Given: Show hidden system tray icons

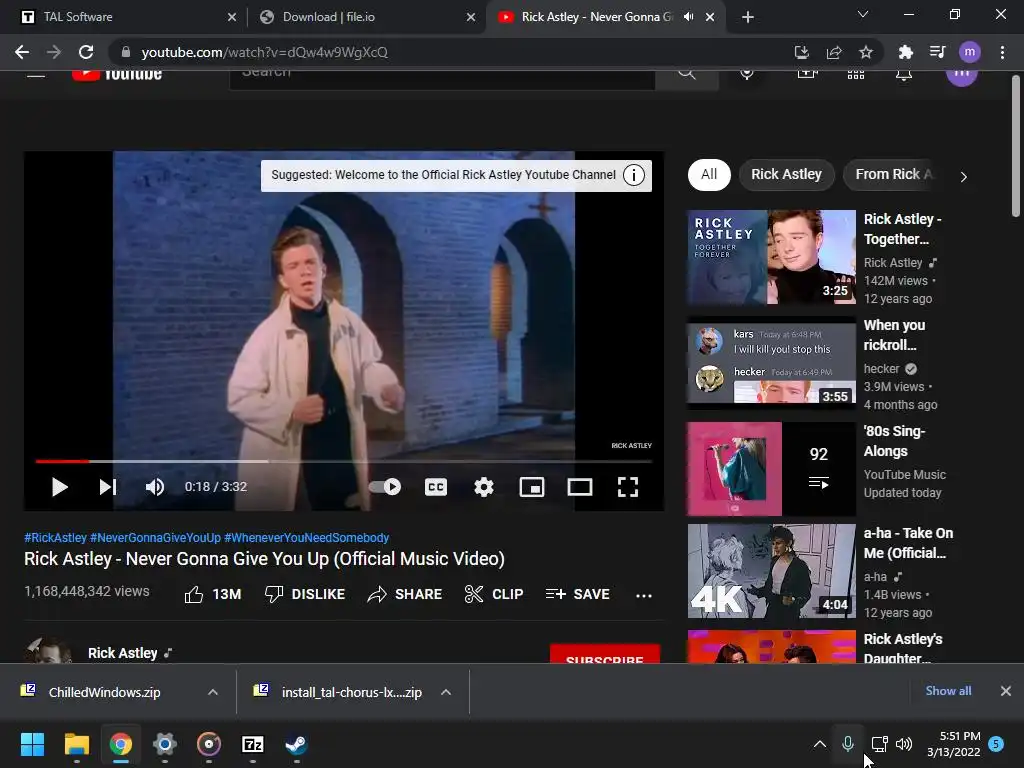Looking at the screenshot, I should click(820, 744).
